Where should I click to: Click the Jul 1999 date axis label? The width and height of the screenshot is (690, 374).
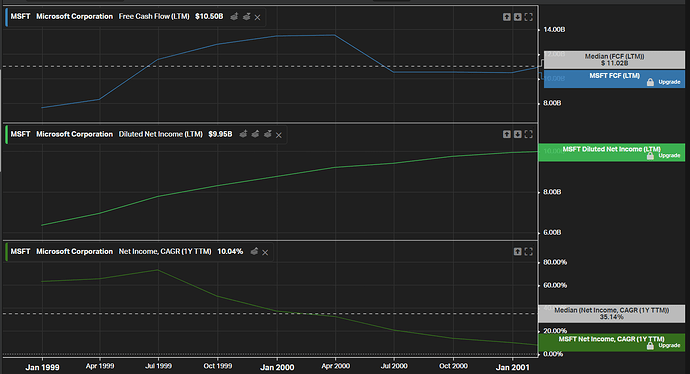coord(158,366)
